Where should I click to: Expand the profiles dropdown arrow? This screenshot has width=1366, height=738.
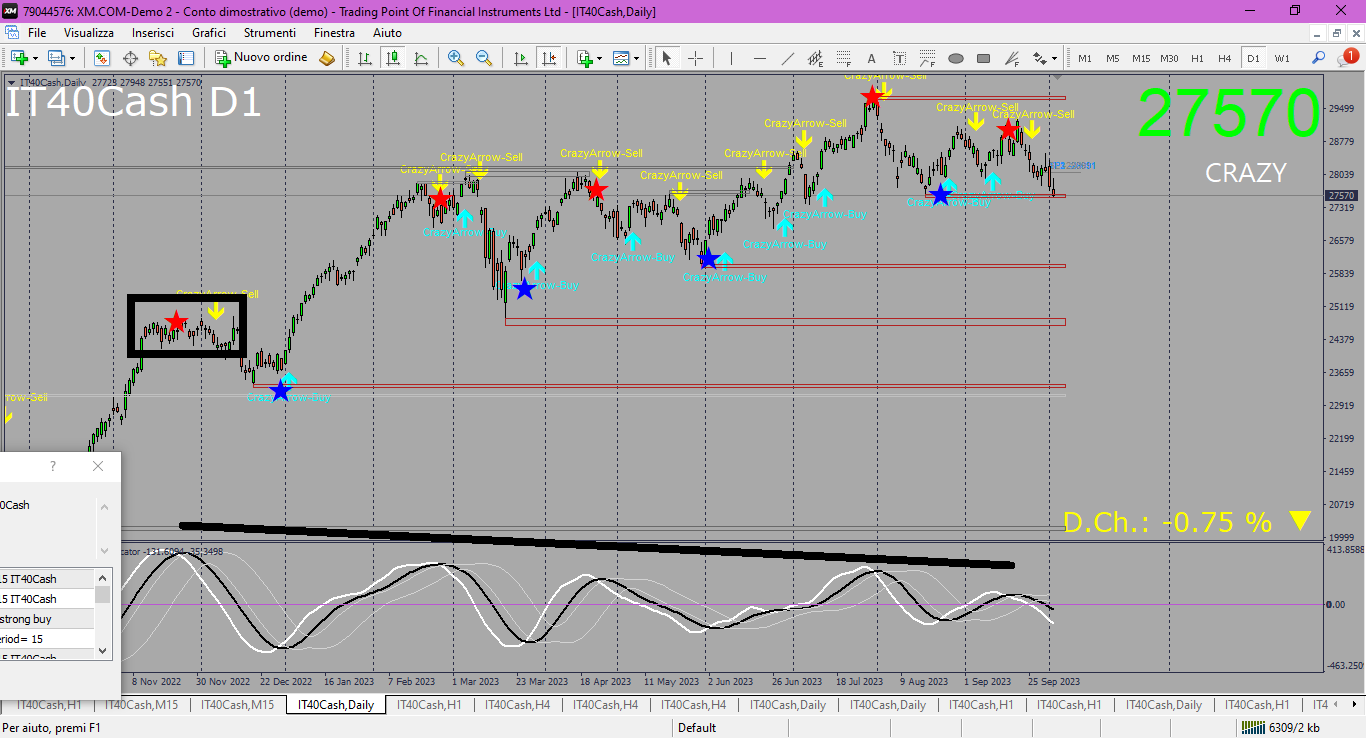[x=72, y=59]
